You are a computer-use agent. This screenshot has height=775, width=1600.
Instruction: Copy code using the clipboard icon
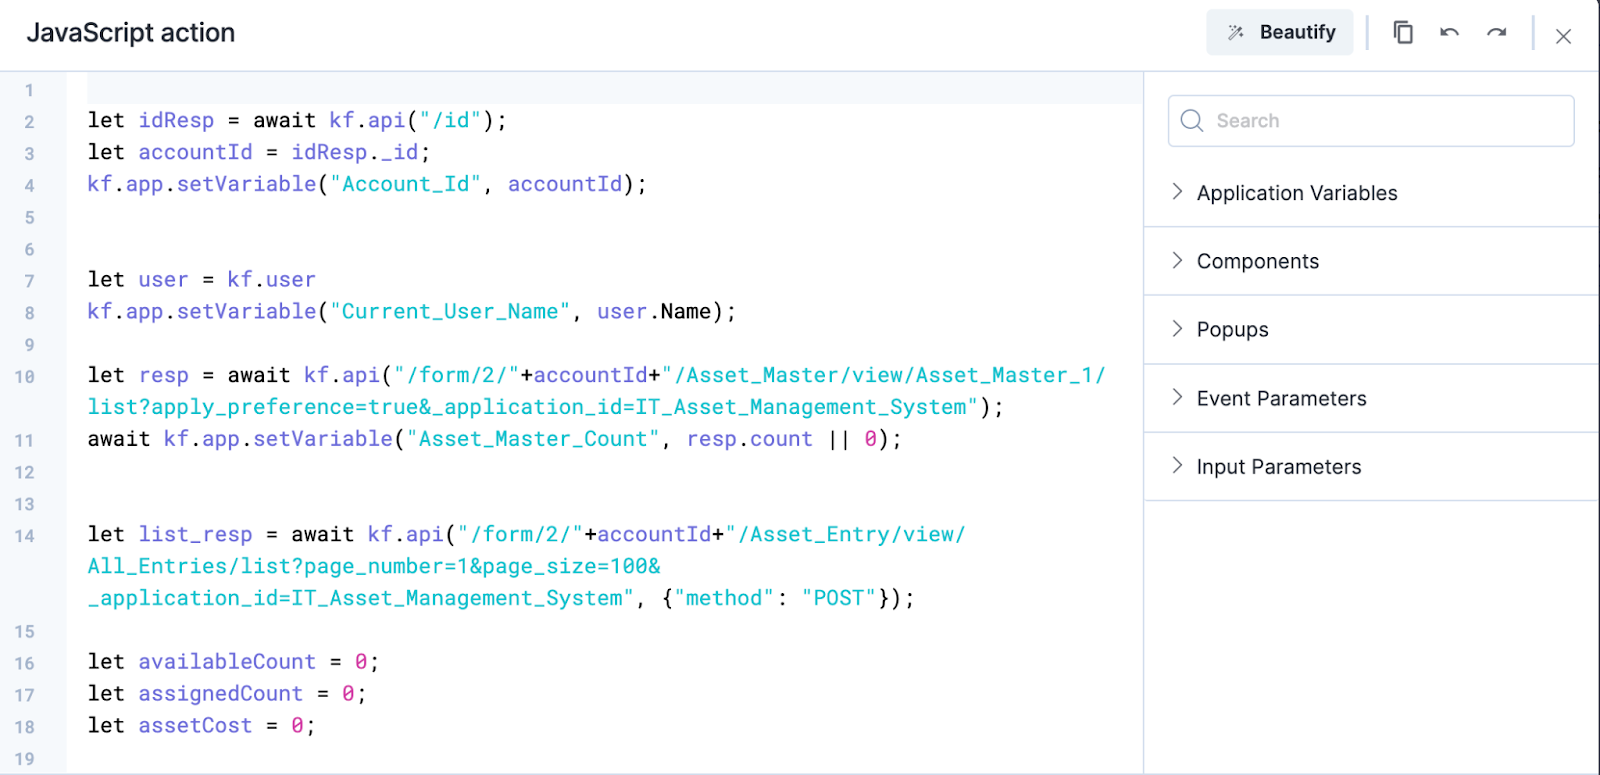point(1403,33)
